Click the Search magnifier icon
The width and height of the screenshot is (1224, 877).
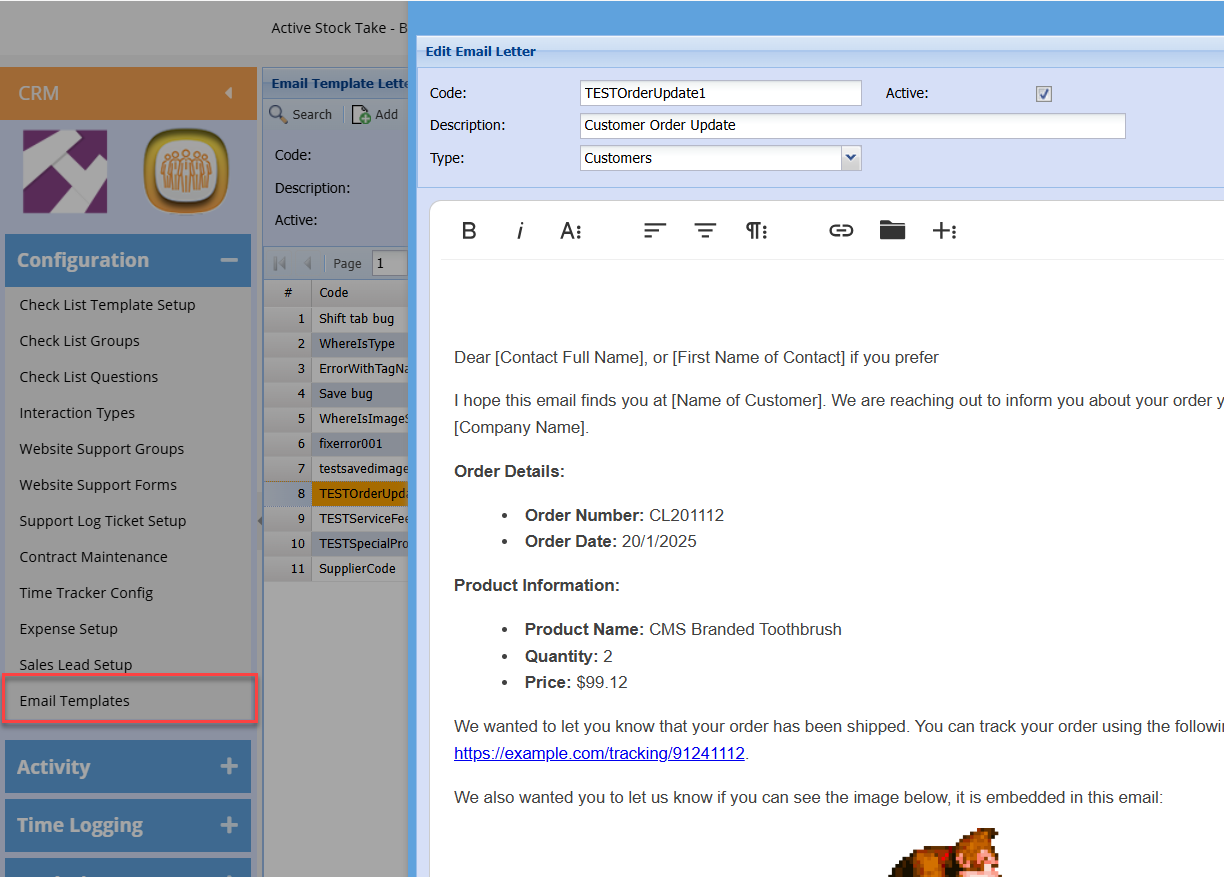278,114
